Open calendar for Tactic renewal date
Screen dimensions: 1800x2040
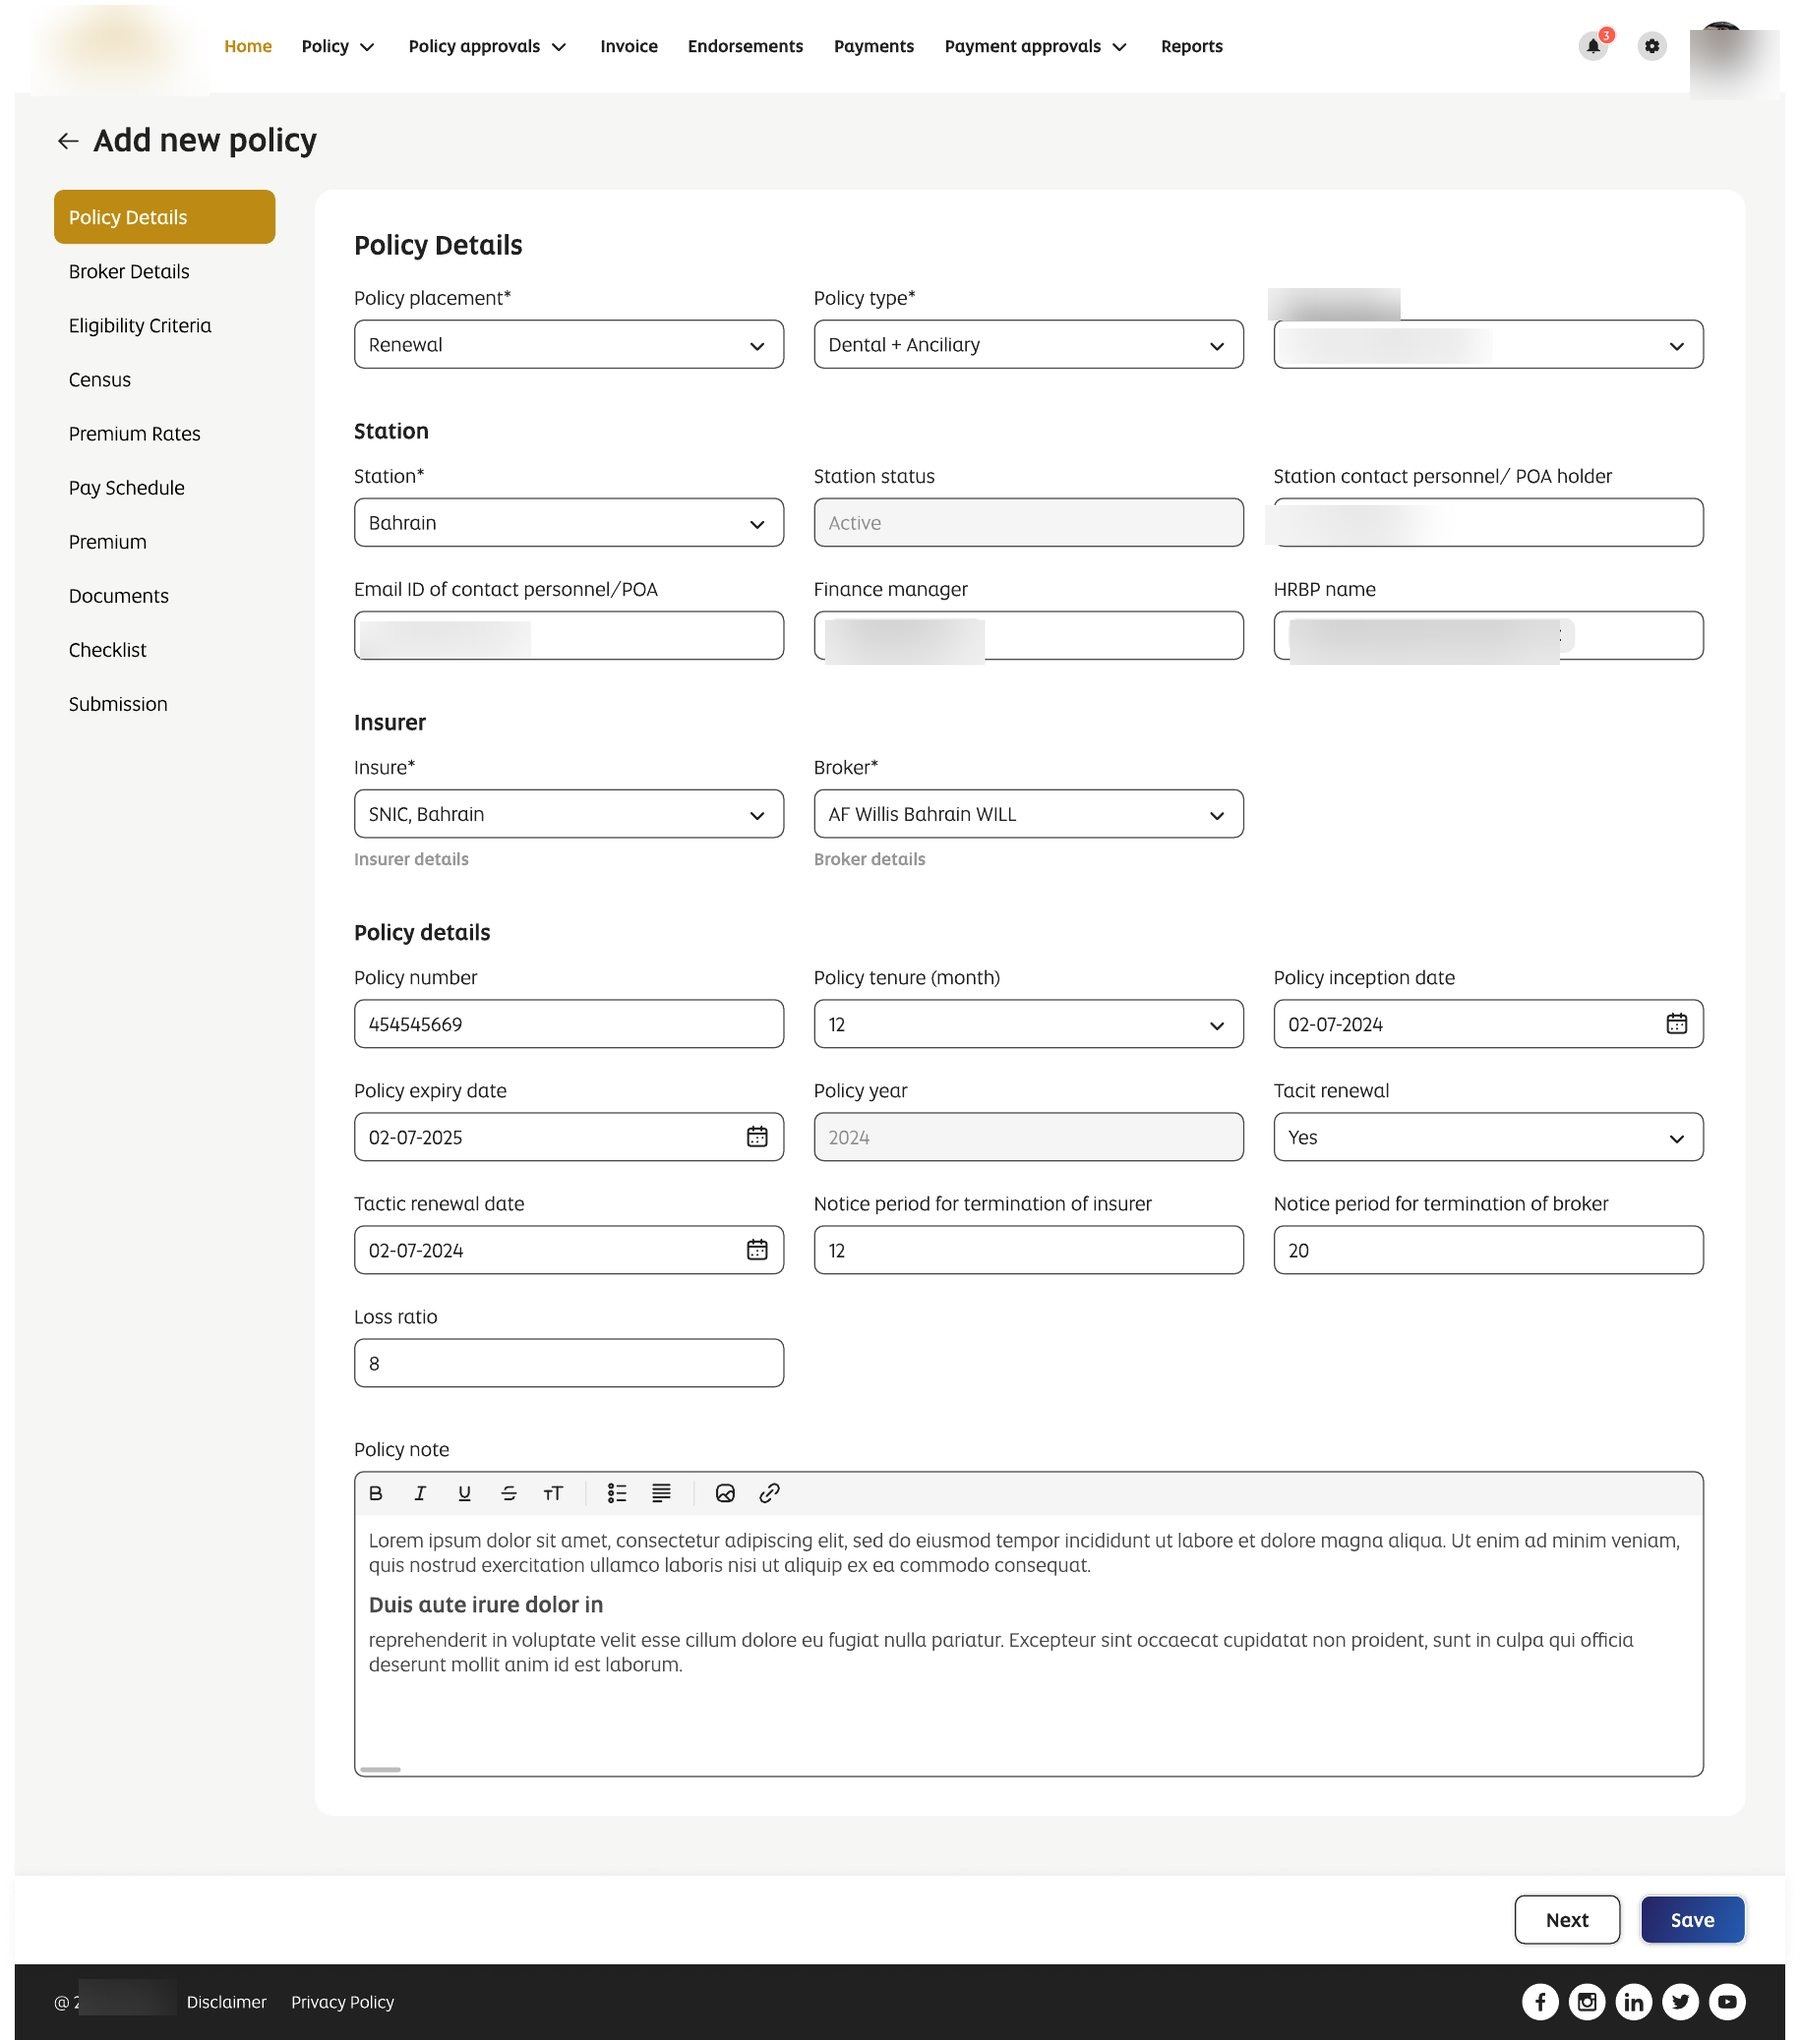(x=757, y=1250)
